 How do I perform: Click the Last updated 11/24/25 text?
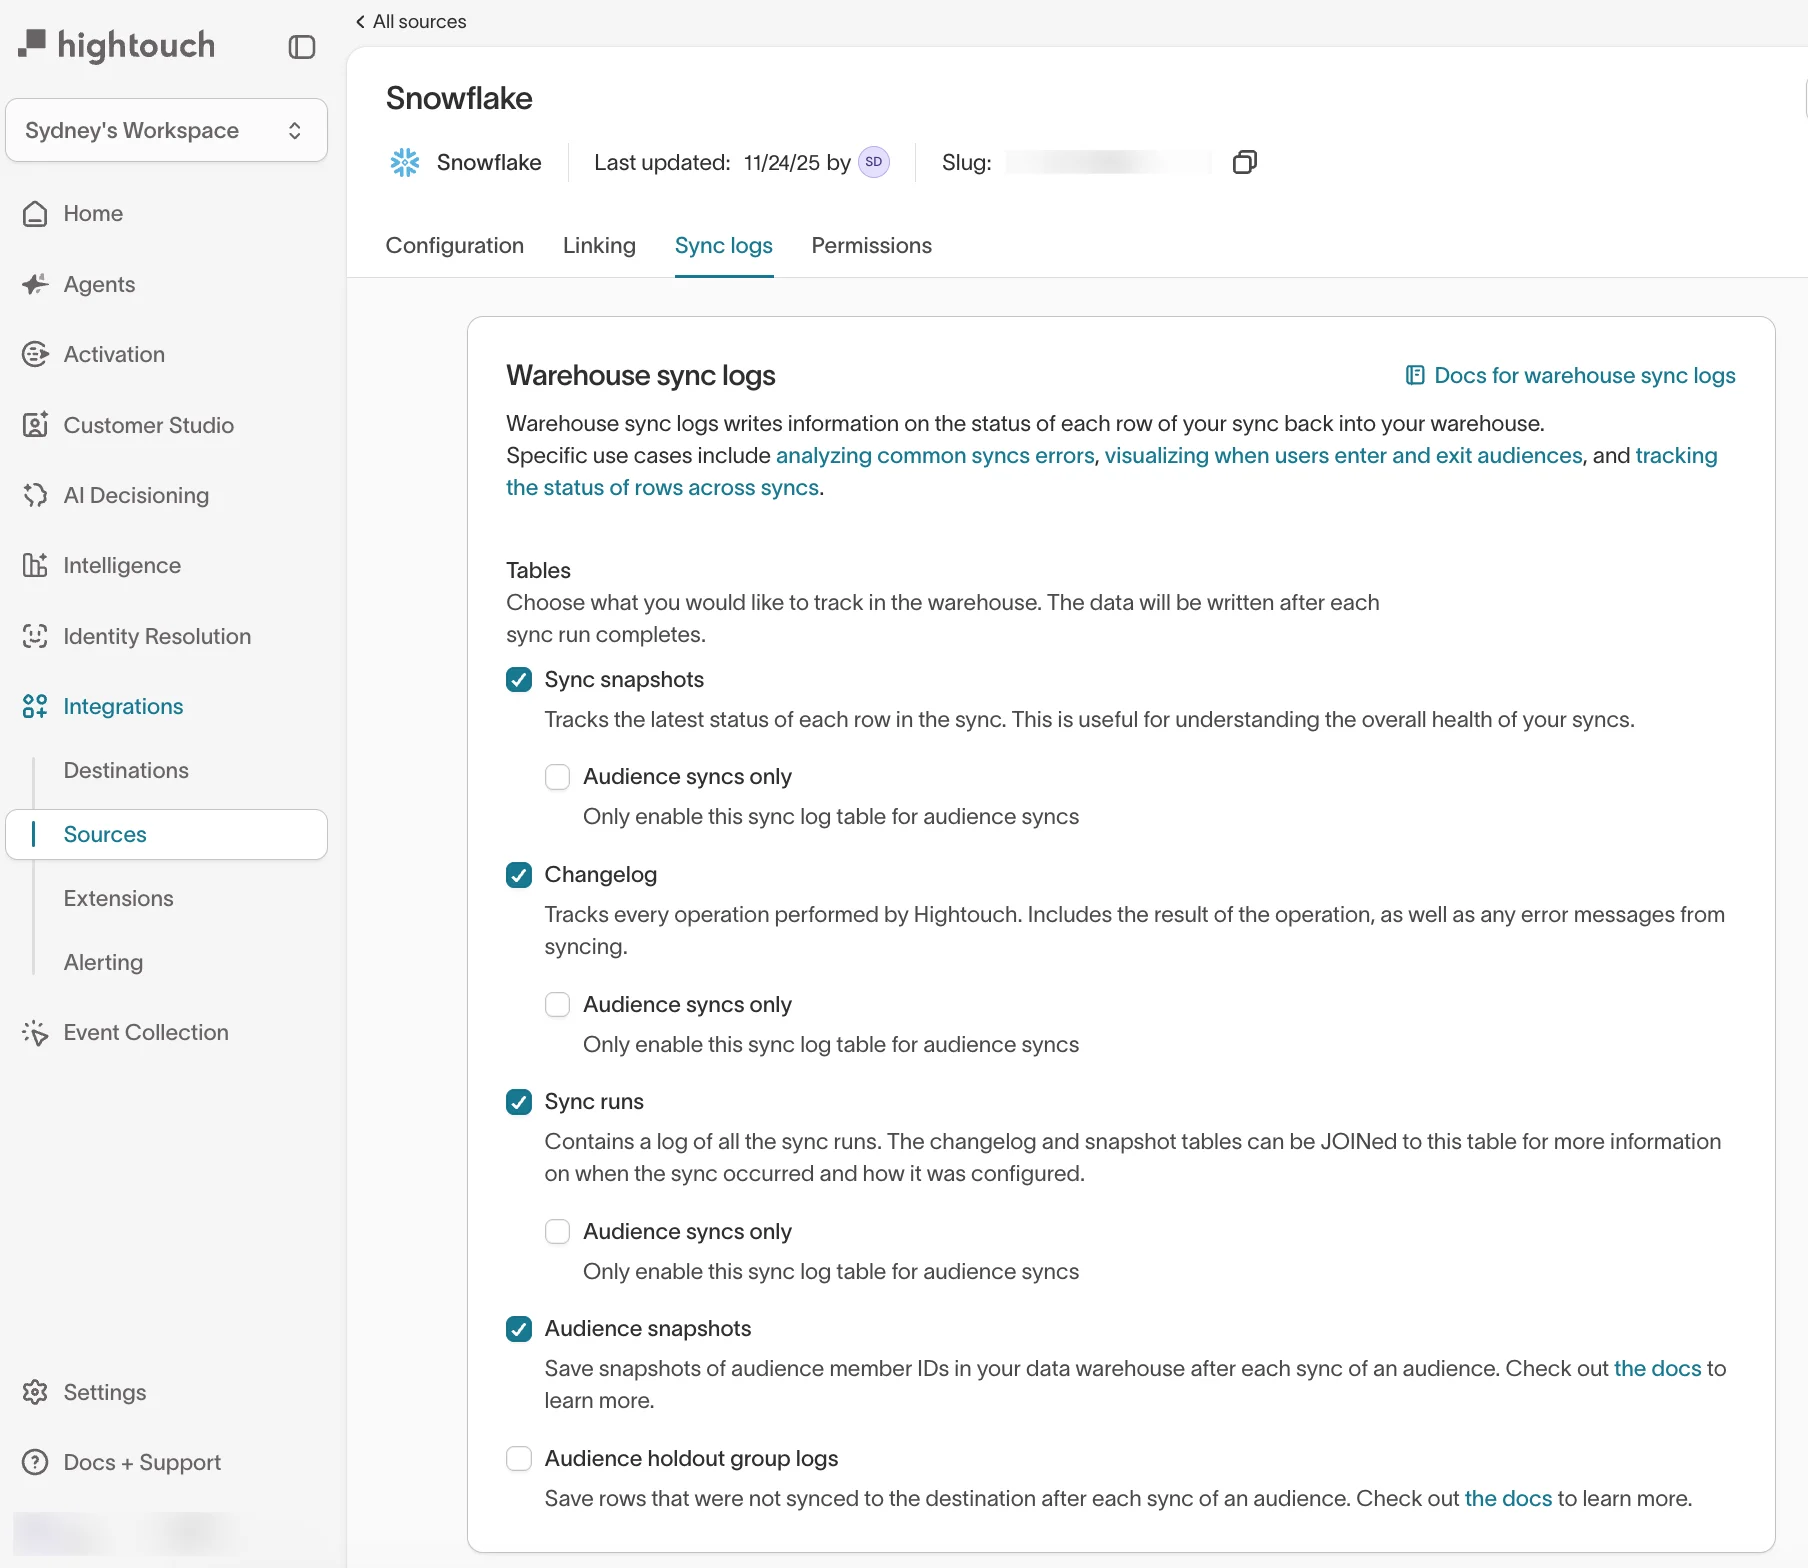[x=722, y=162]
